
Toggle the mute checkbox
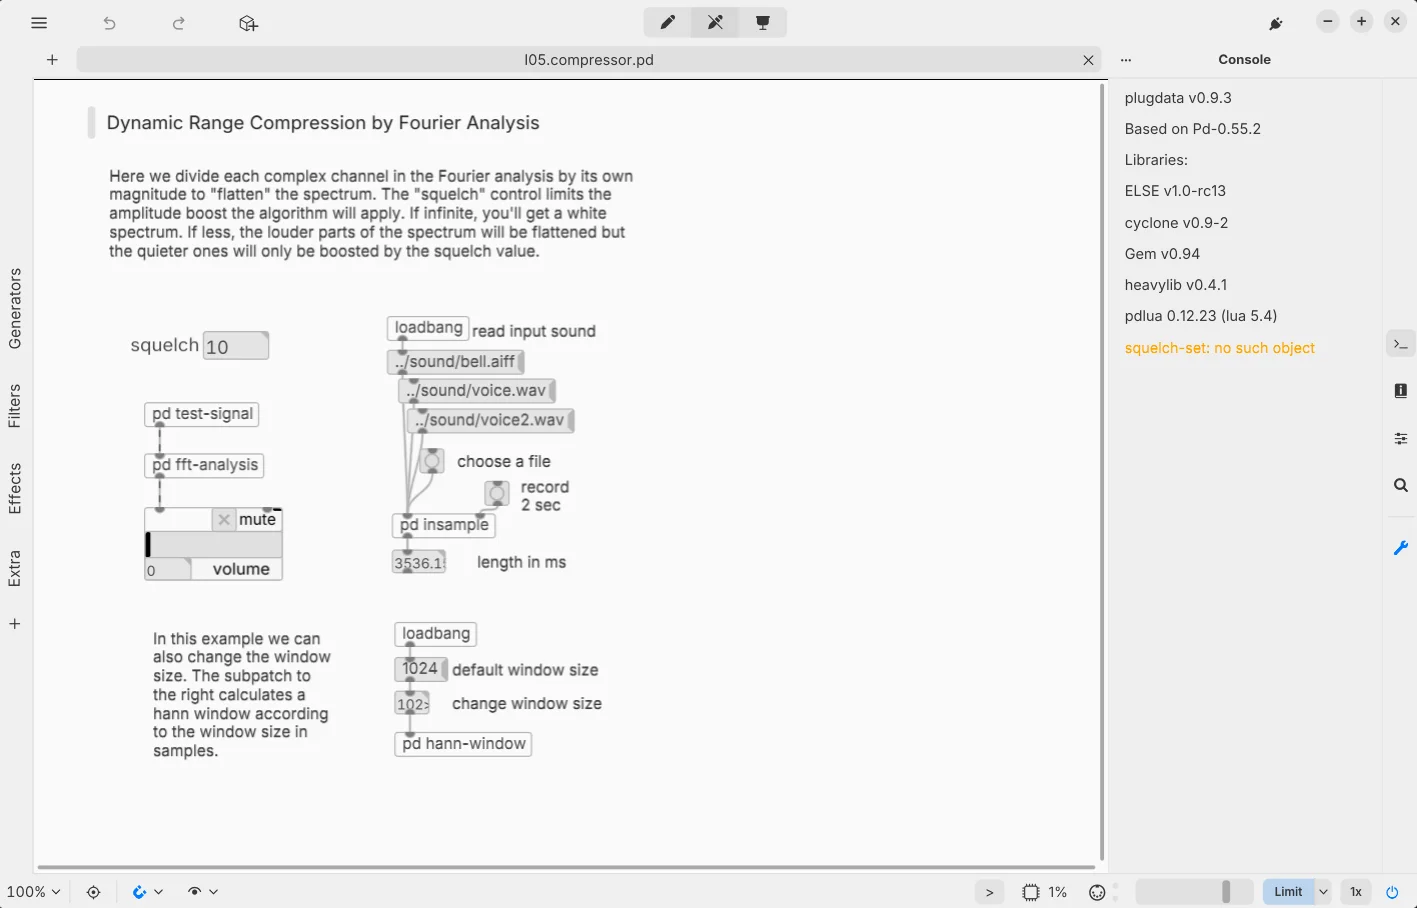click(224, 520)
